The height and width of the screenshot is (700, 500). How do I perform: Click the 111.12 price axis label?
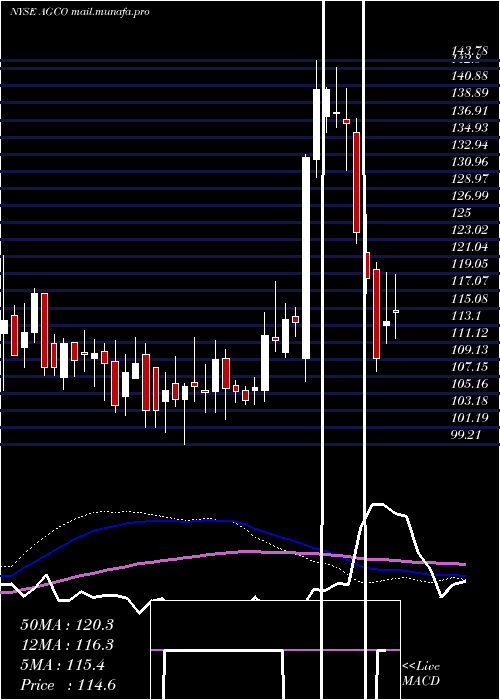click(x=469, y=332)
